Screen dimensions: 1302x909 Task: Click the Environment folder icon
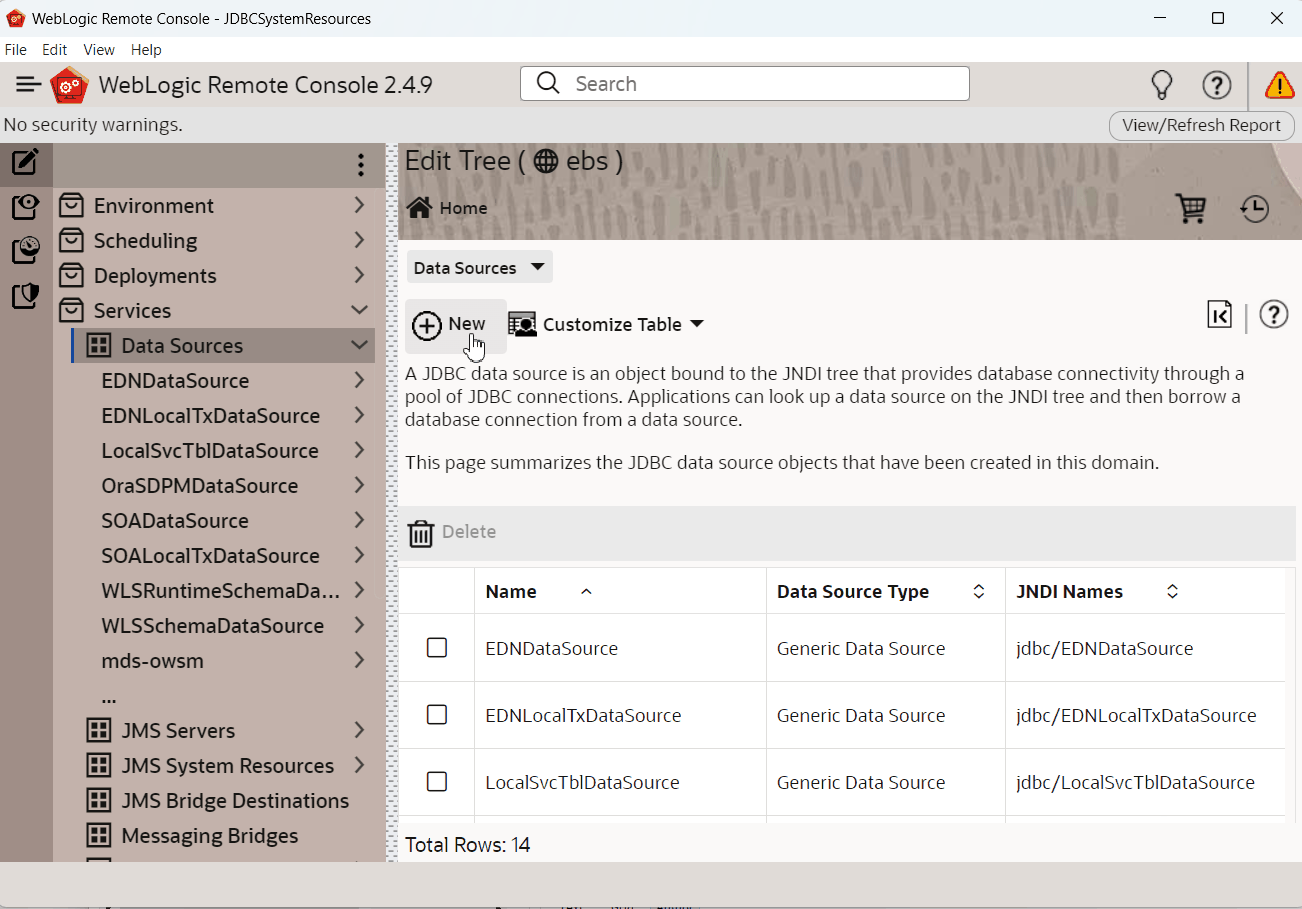(x=71, y=205)
